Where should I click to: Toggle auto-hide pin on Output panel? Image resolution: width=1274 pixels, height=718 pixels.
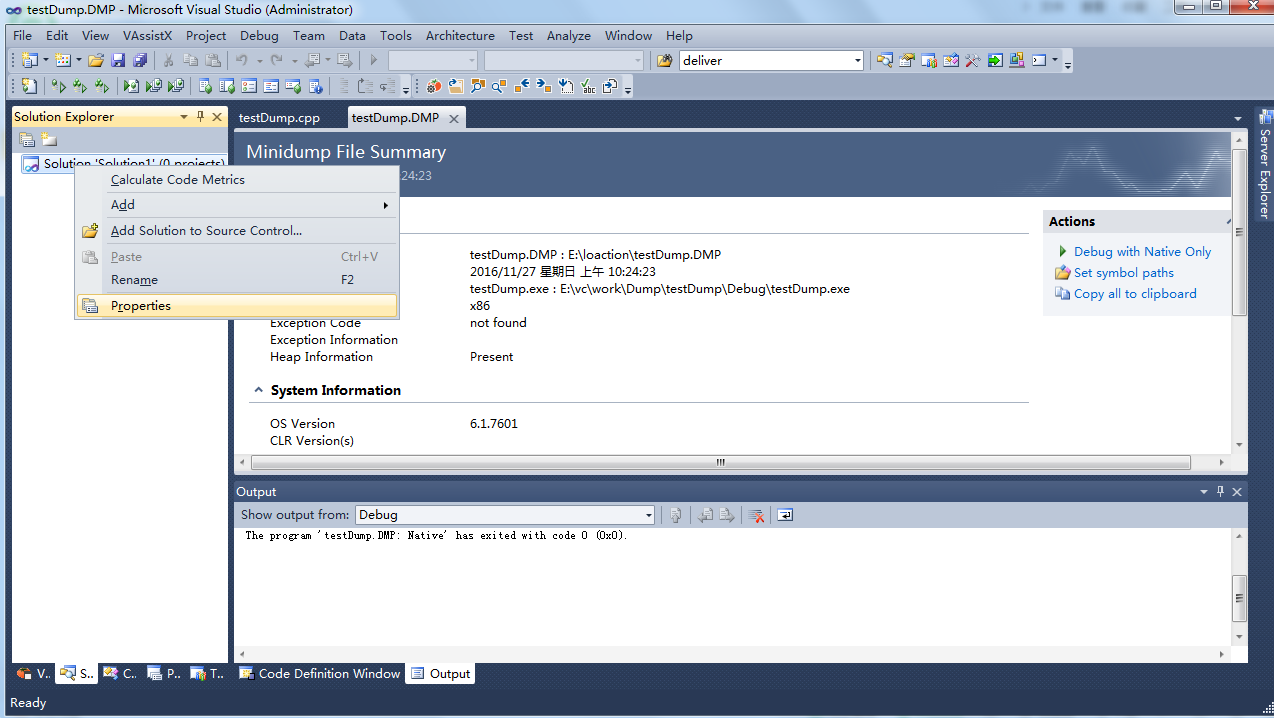tap(1221, 492)
